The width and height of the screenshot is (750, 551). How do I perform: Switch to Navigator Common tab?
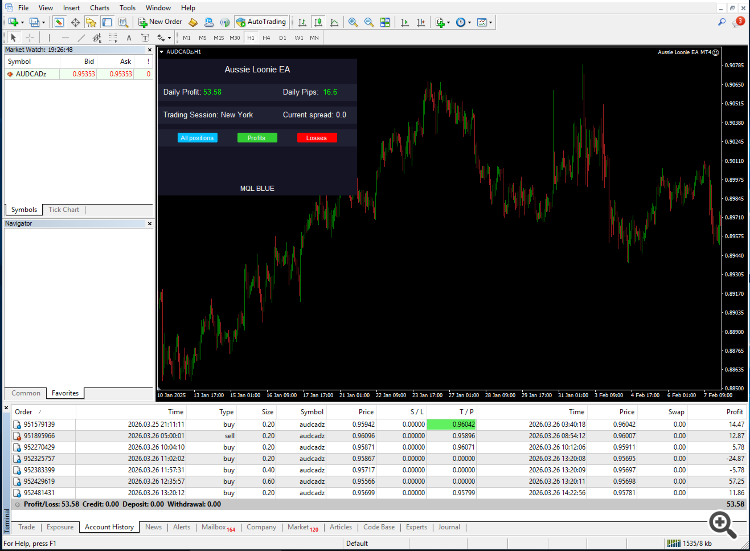(x=26, y=393)
